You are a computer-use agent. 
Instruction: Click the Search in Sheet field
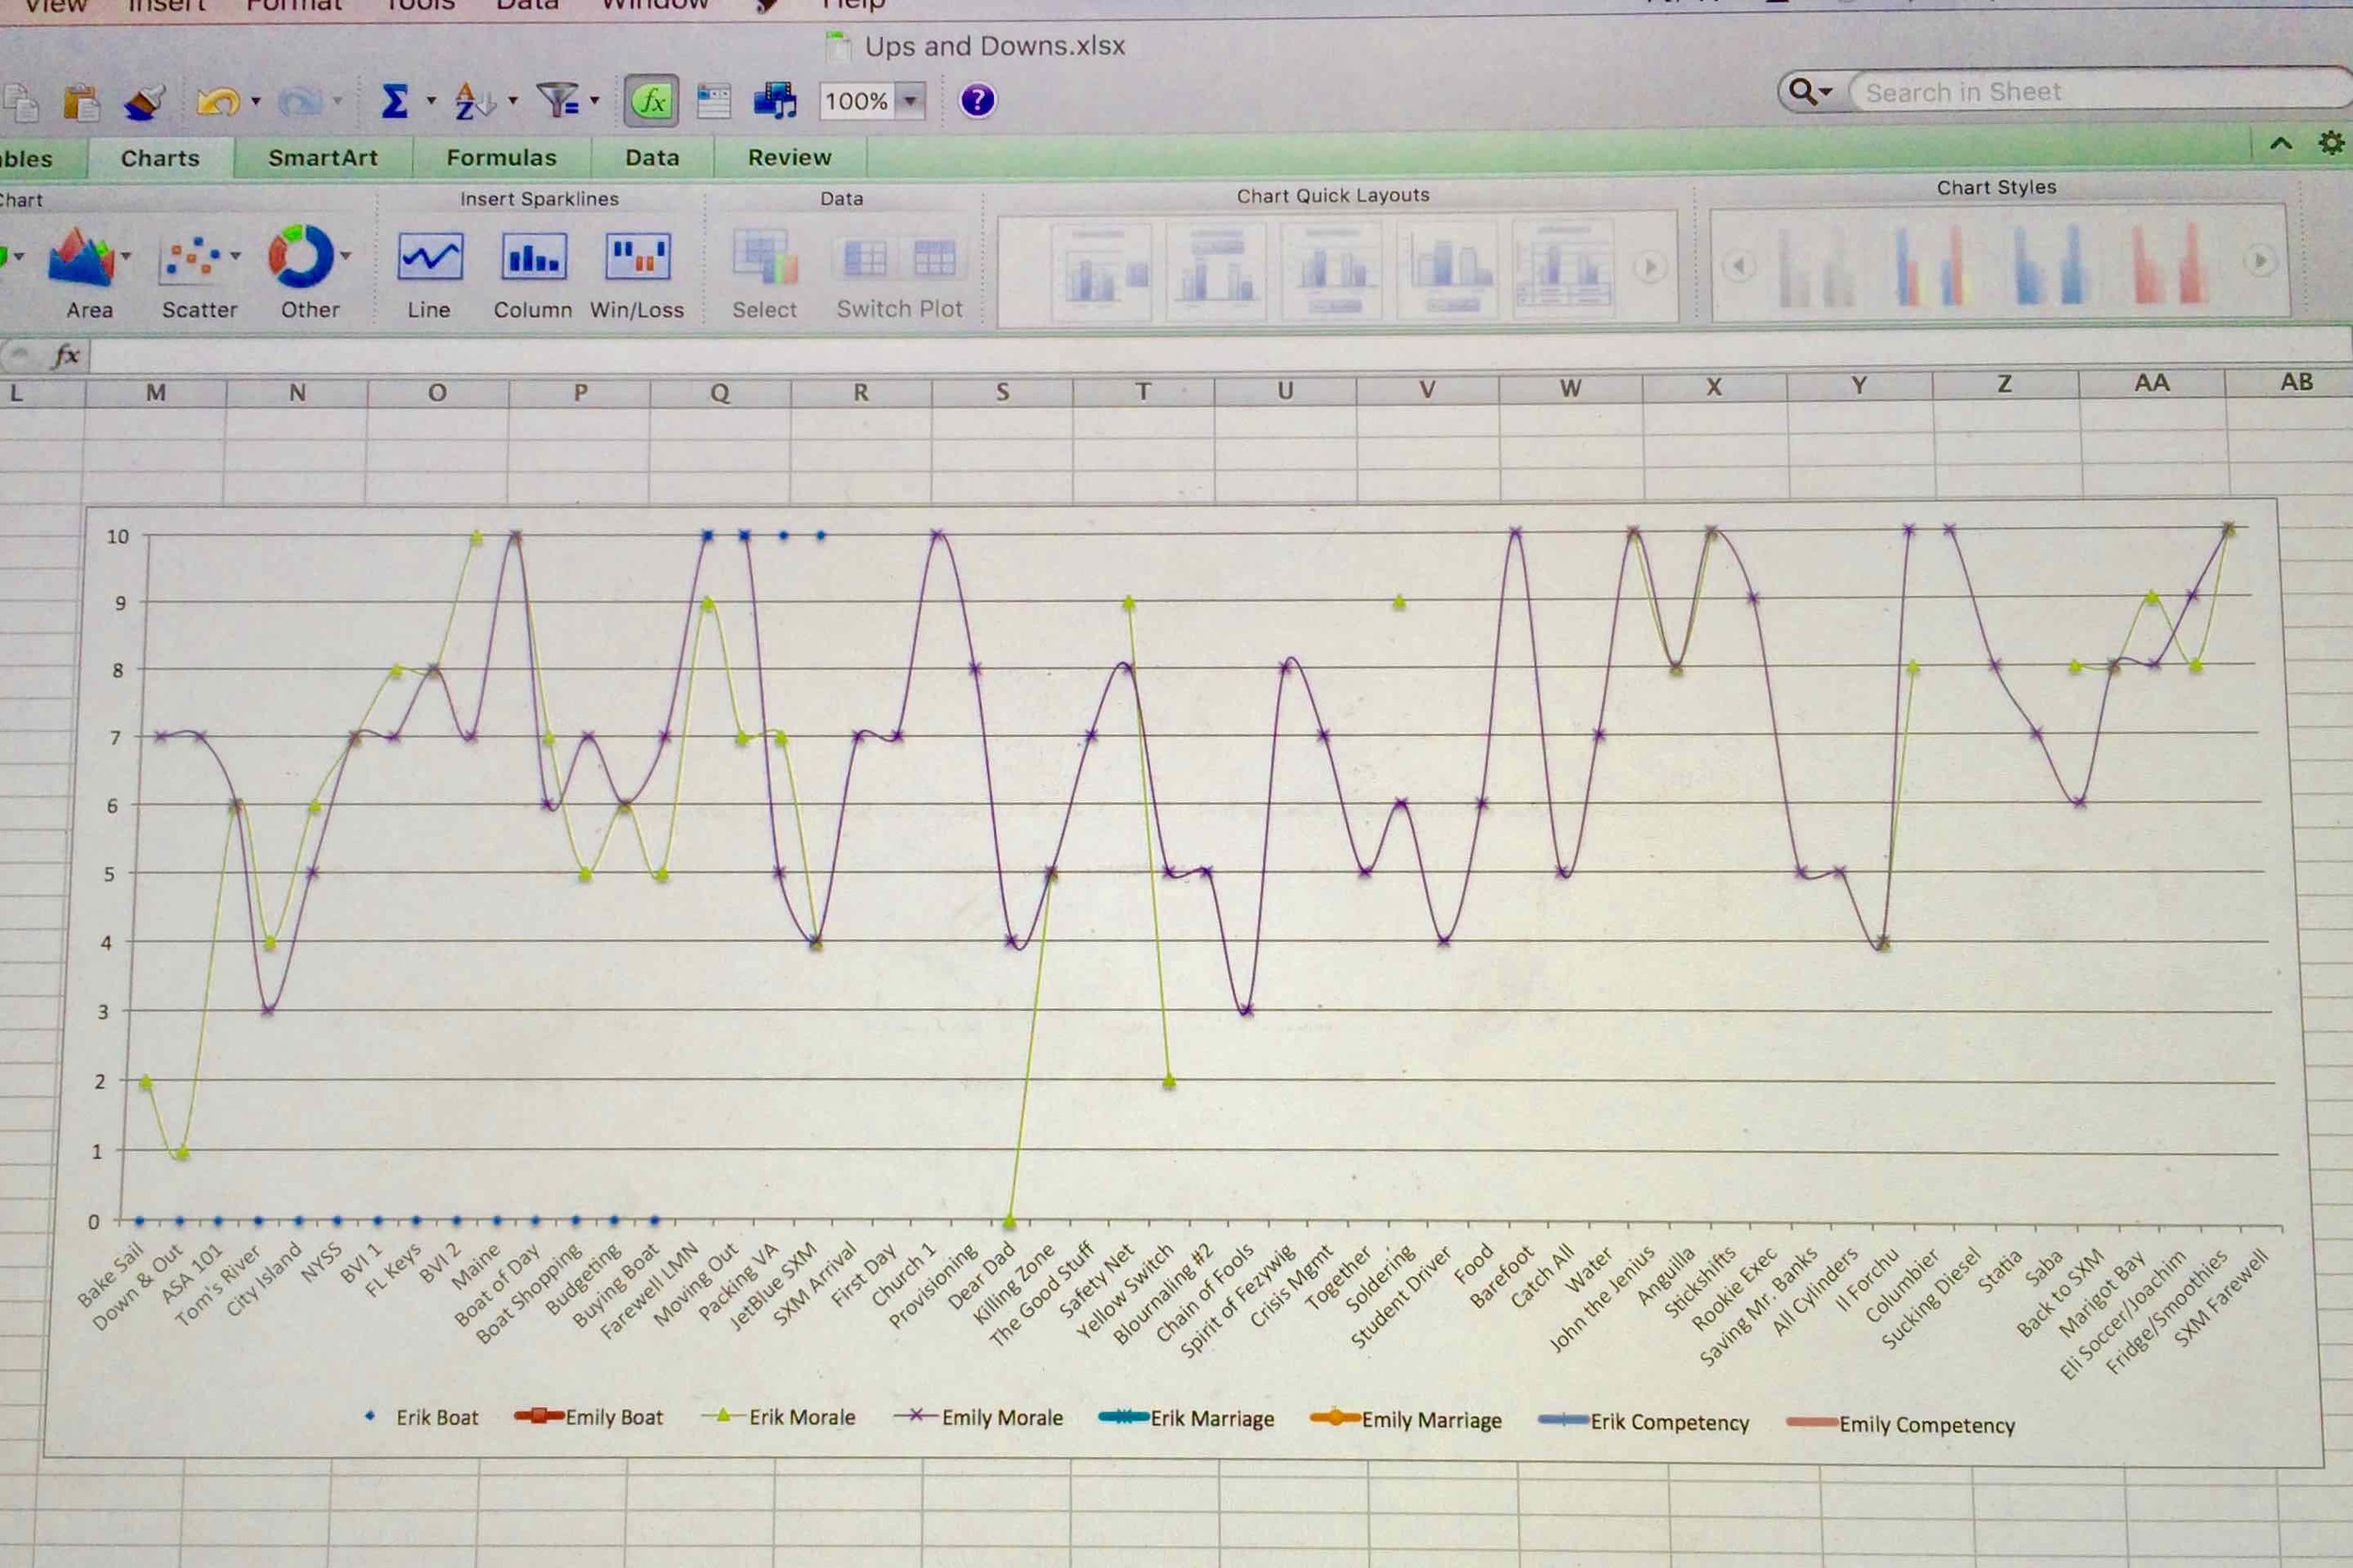click(2100, 92)
